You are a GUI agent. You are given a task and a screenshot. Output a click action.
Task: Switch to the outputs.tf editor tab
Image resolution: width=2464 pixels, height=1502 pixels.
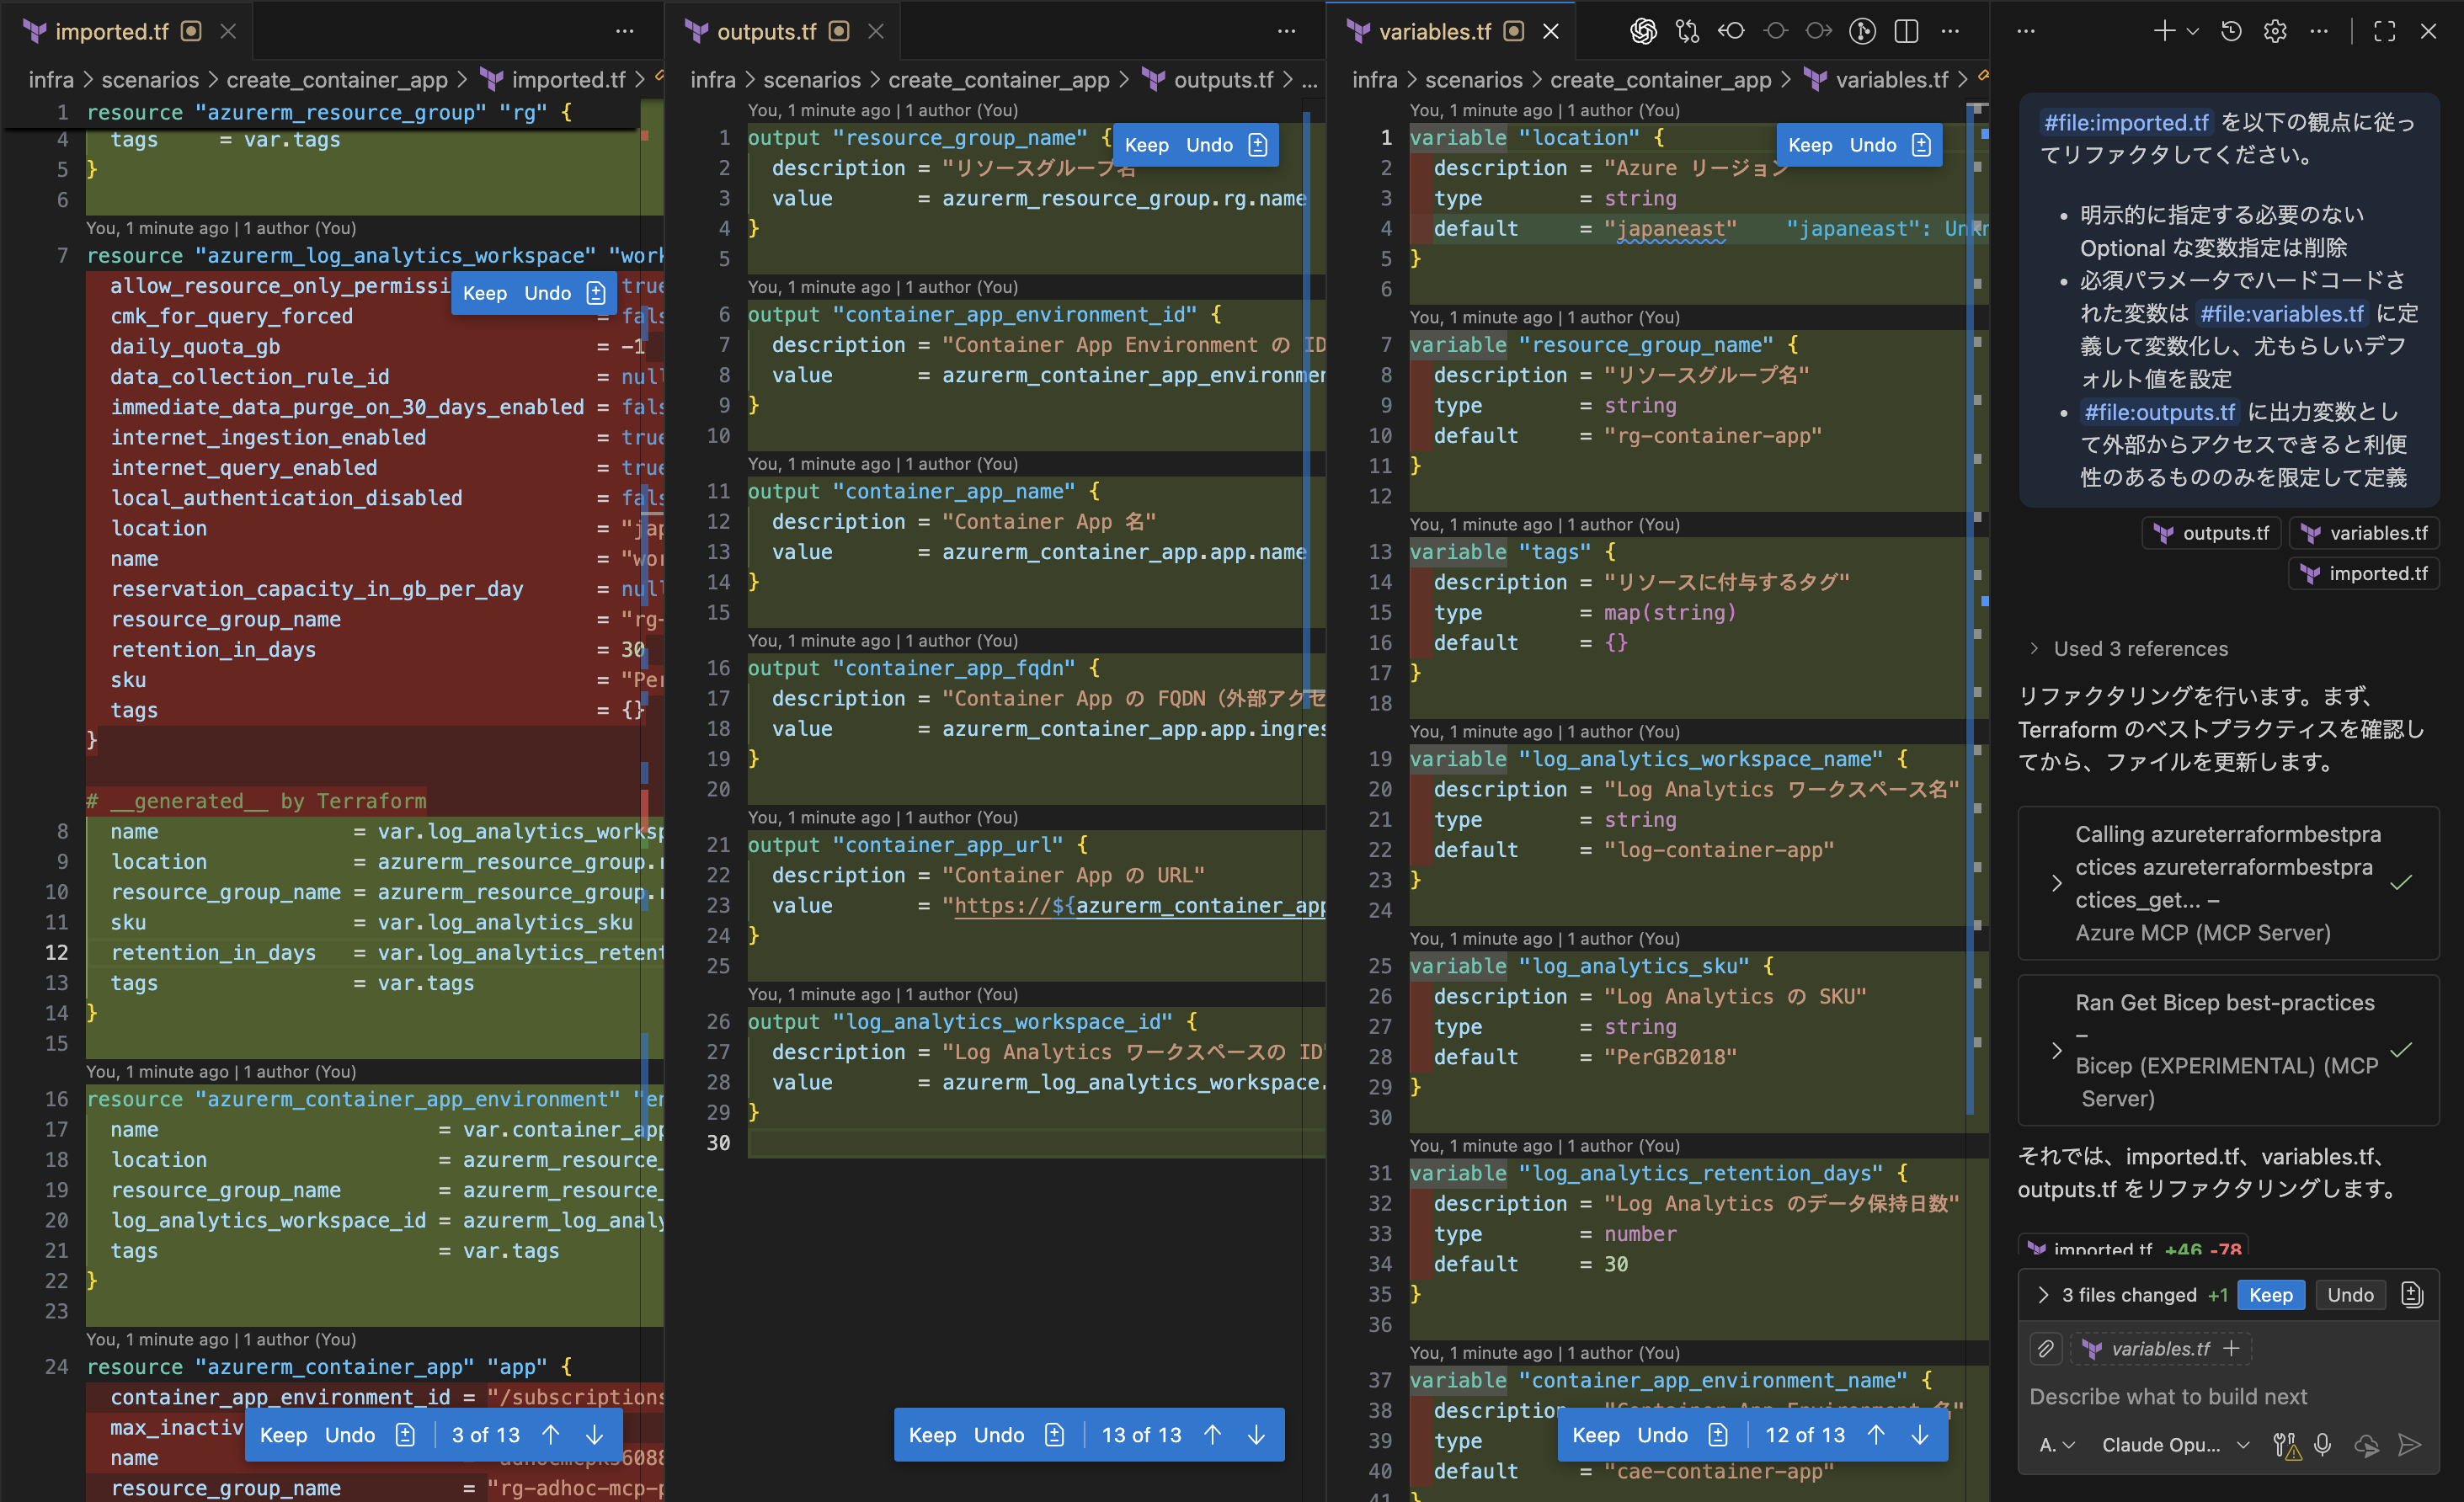pos(766,31)
